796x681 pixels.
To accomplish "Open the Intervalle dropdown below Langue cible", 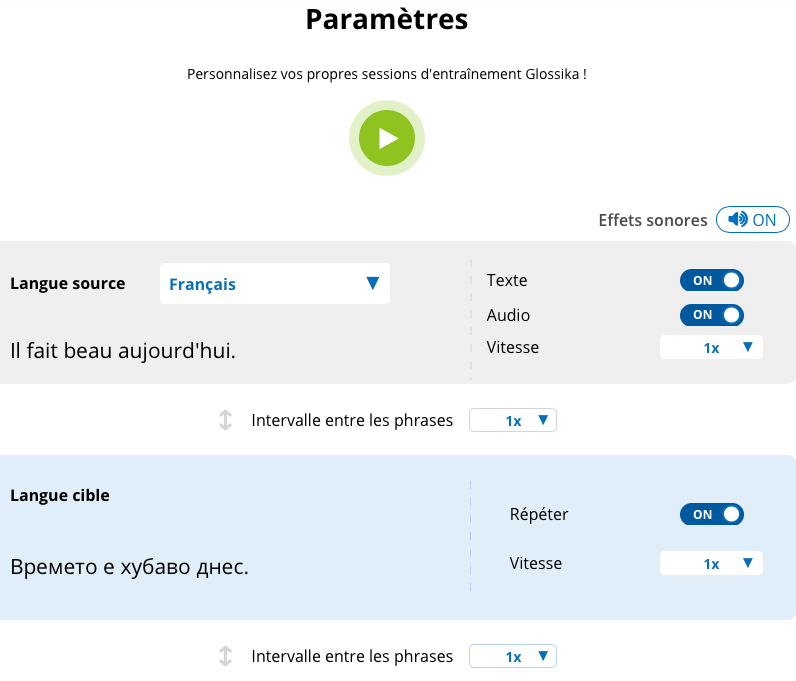I will (512, 657).
